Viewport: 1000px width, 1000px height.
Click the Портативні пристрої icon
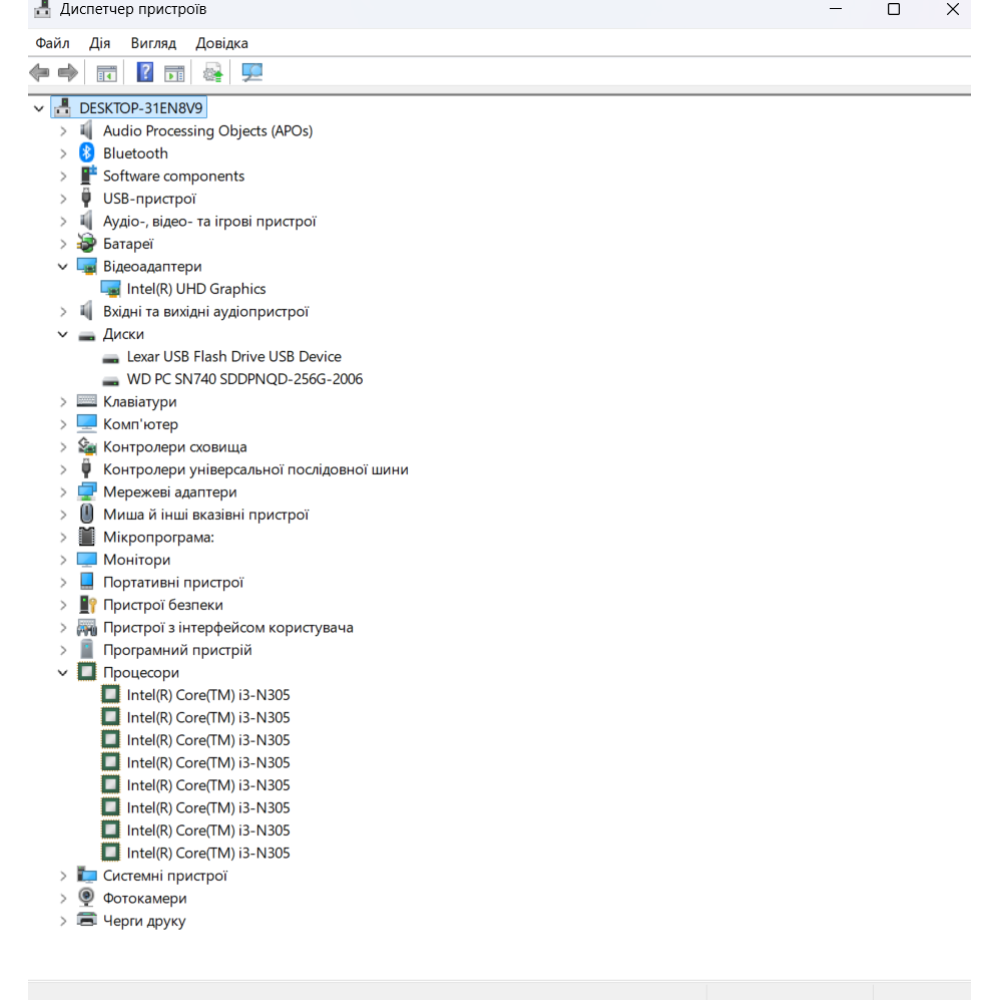coord(87,581)
